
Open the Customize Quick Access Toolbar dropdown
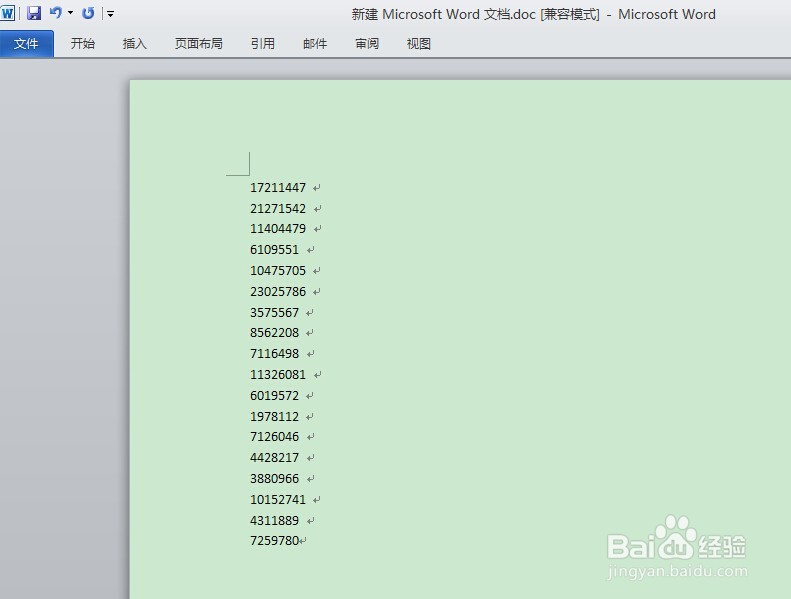pyautogui.click(x=110, y=14)
